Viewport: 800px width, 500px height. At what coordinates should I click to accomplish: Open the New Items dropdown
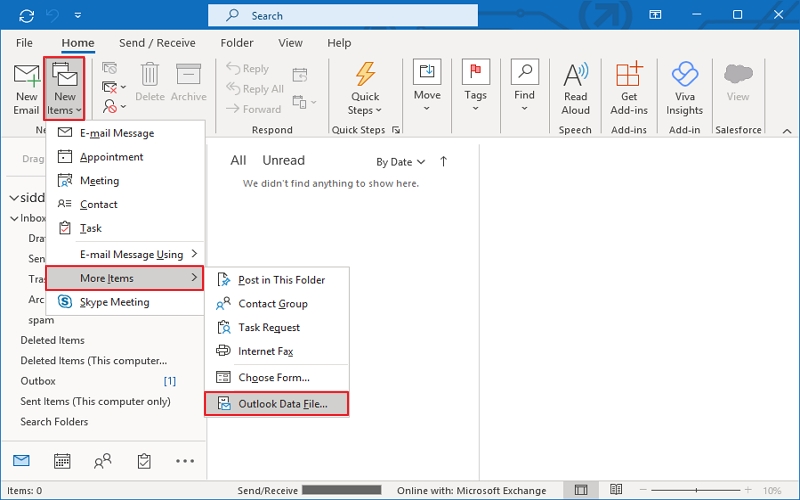(64, 89)
